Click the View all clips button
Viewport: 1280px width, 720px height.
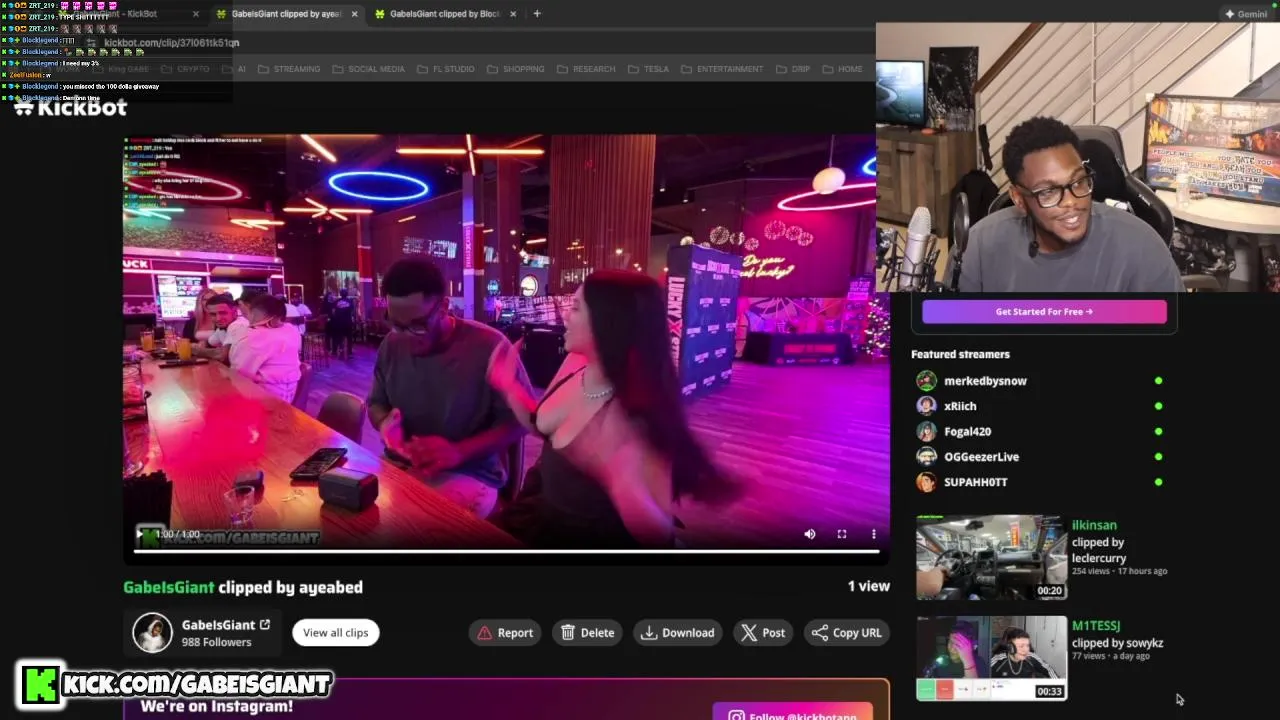(336, 632)
